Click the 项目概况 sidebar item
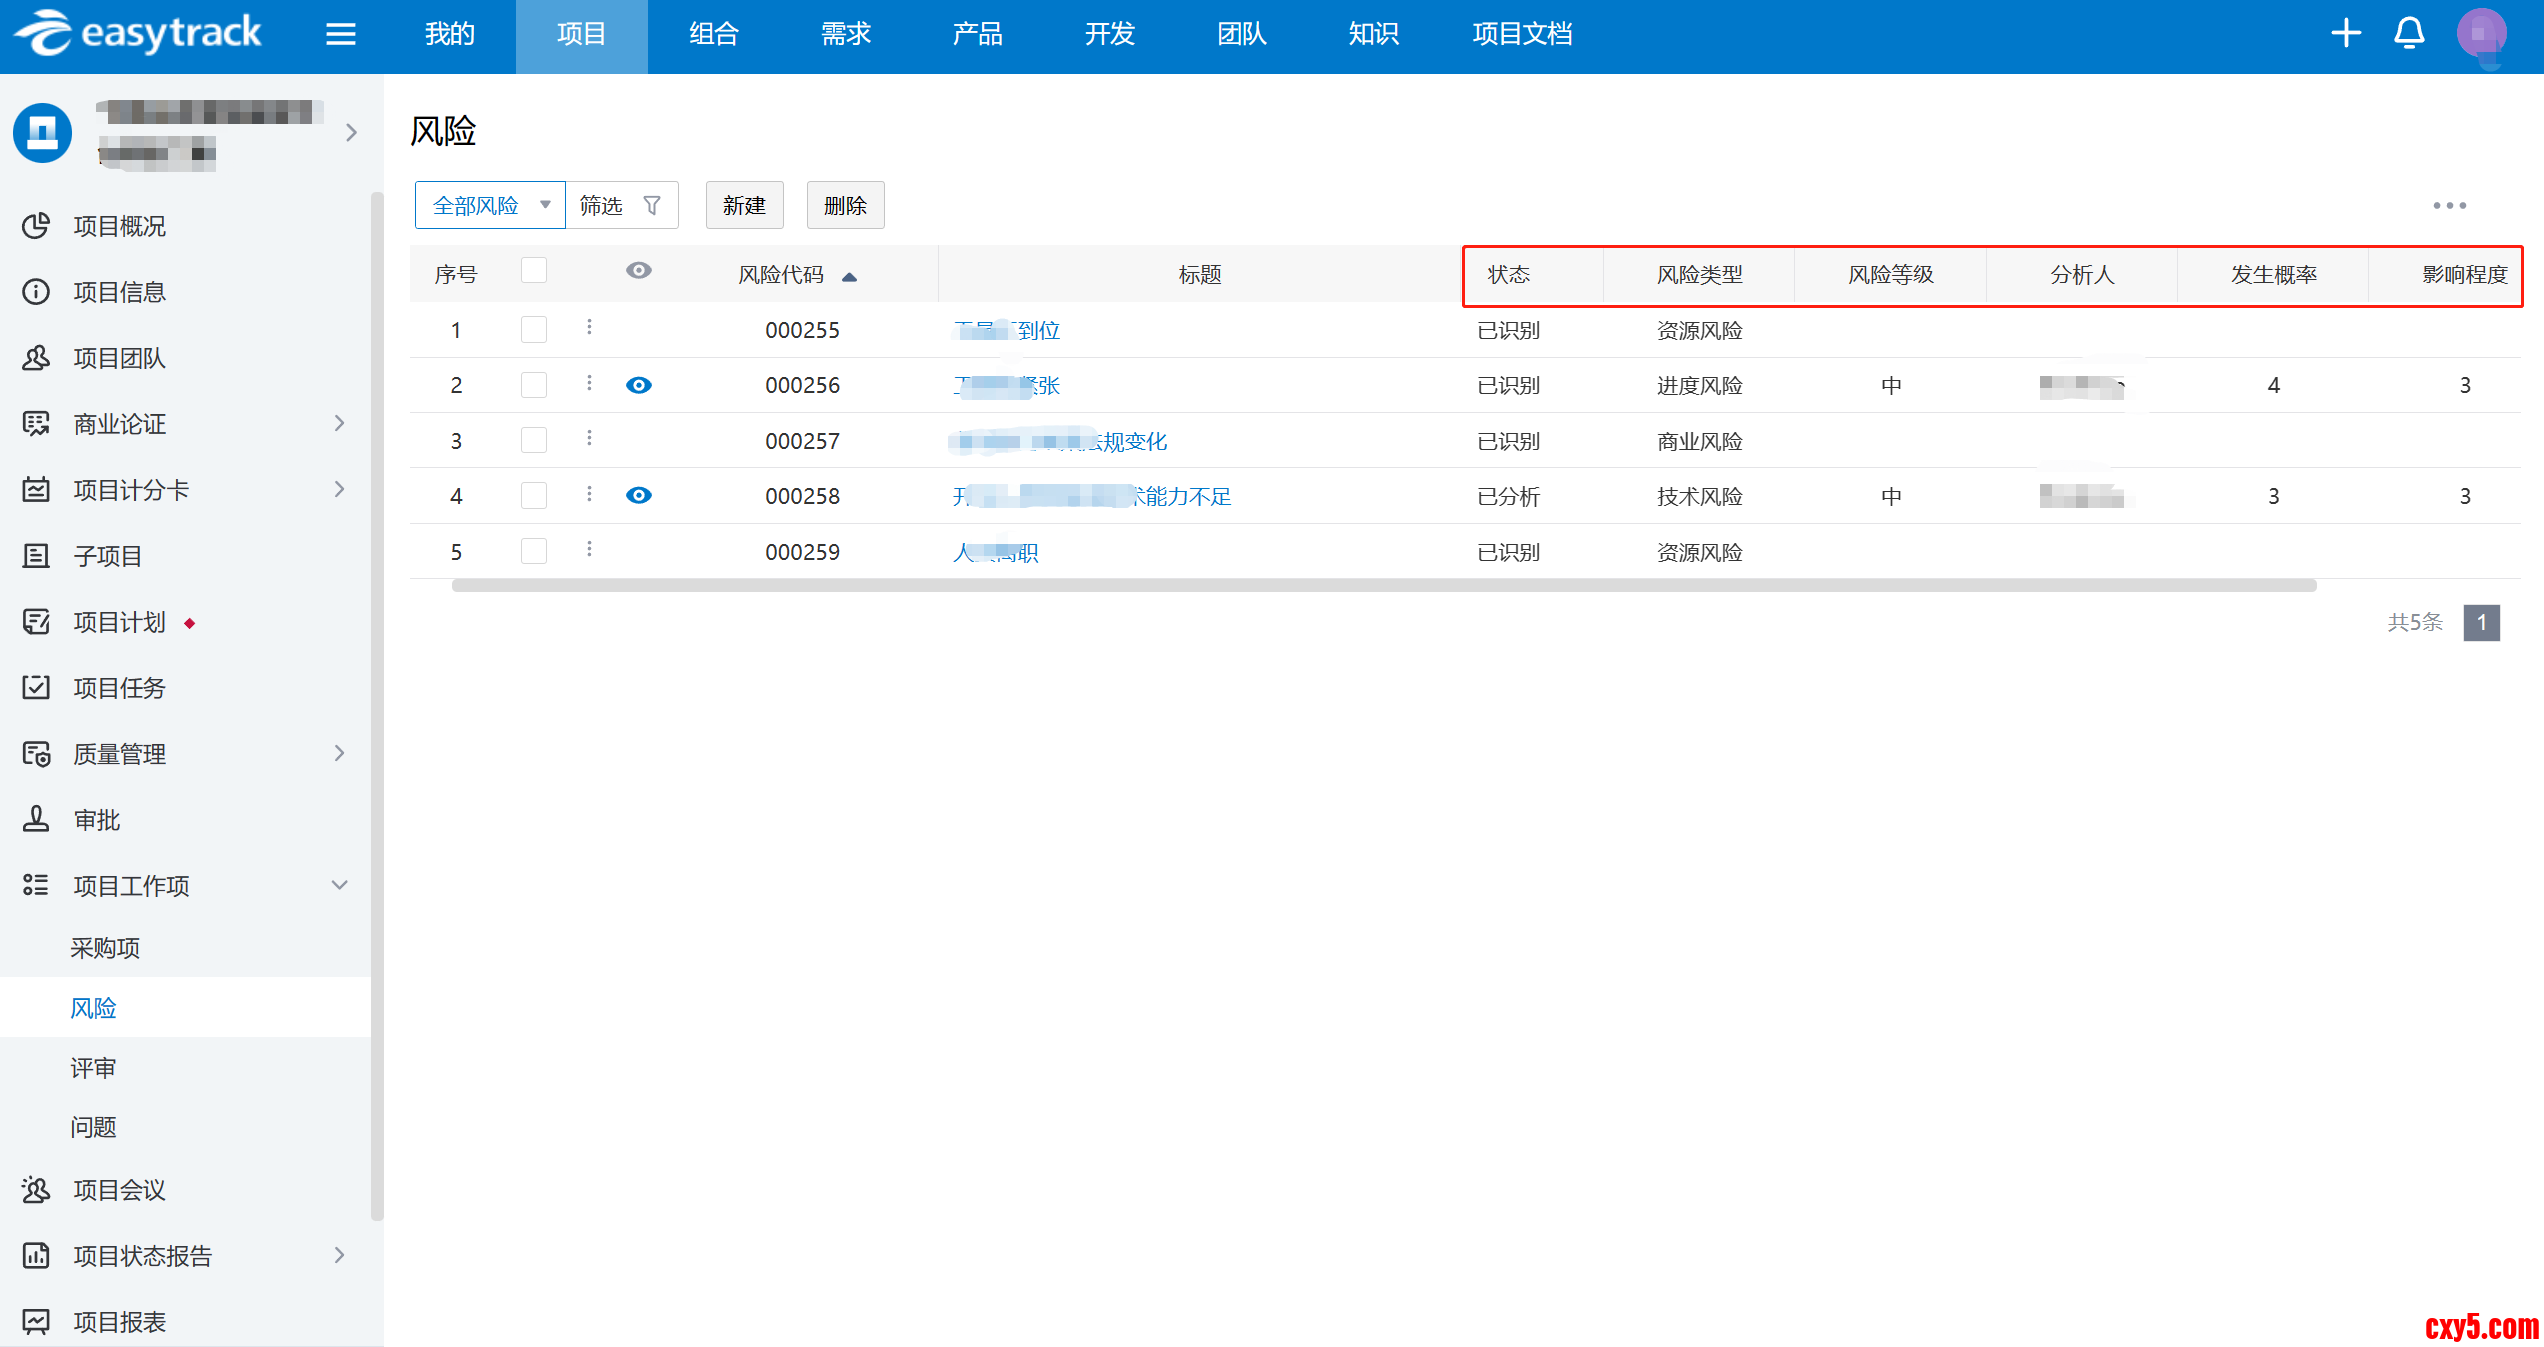 point(119,226)
